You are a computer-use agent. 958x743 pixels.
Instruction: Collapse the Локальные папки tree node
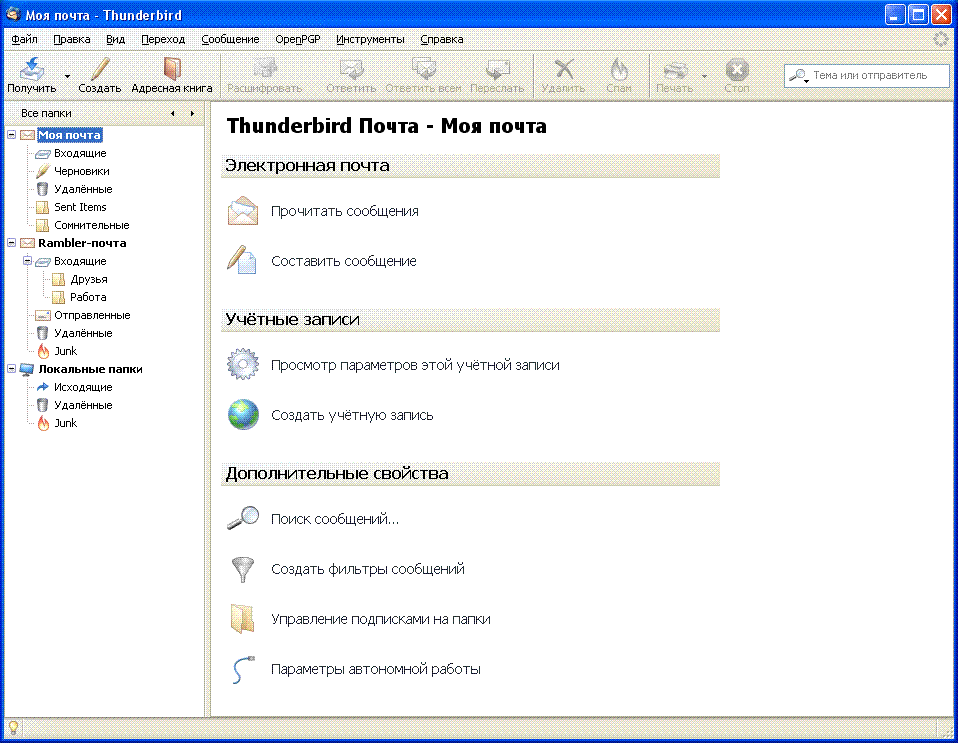pyautogui.click(x=11, y=369)
